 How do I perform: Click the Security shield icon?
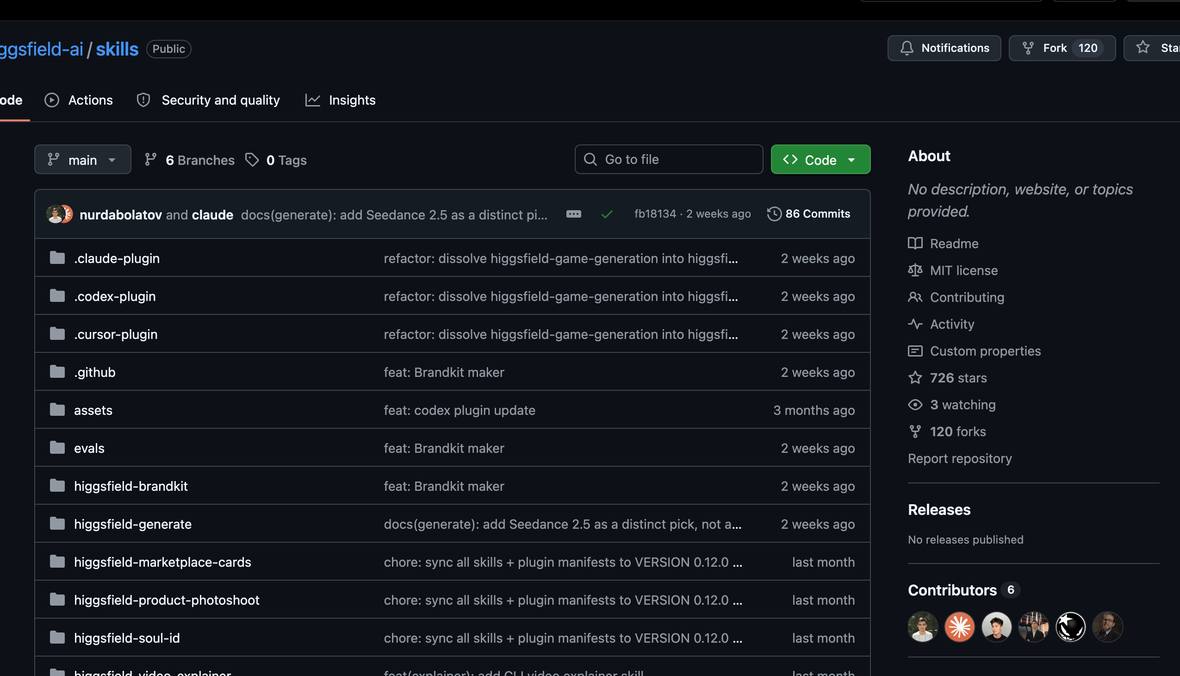[x=143, y=100]
